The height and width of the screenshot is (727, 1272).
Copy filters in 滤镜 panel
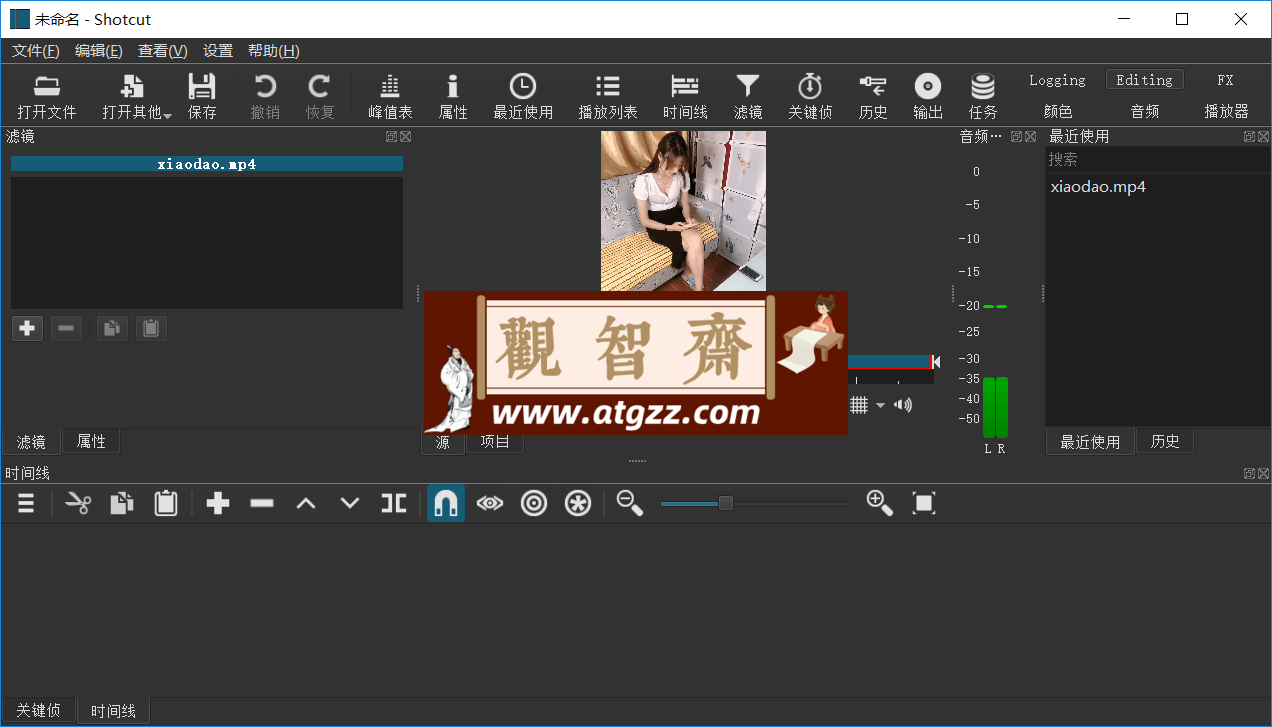click(112, 328)
